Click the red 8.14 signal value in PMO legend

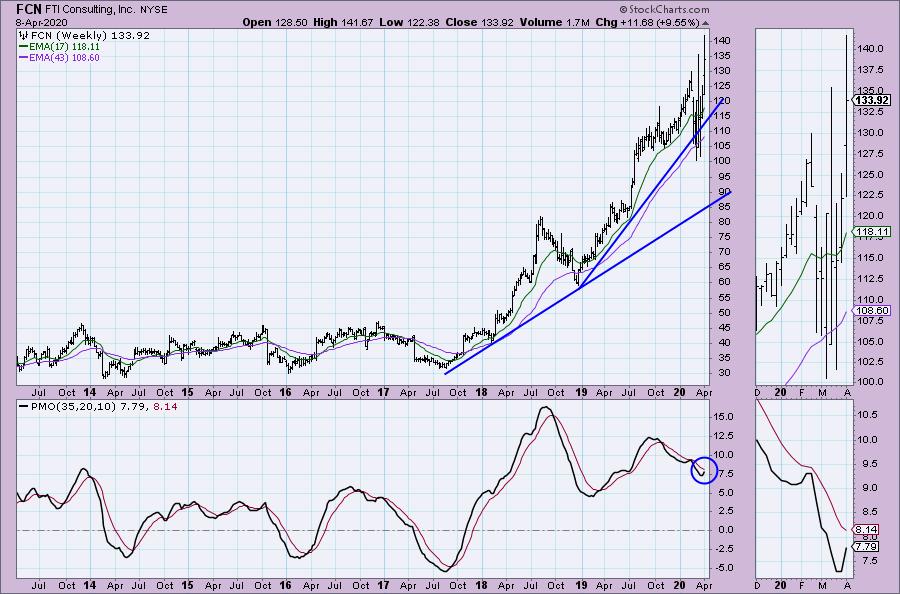(165, 406)
